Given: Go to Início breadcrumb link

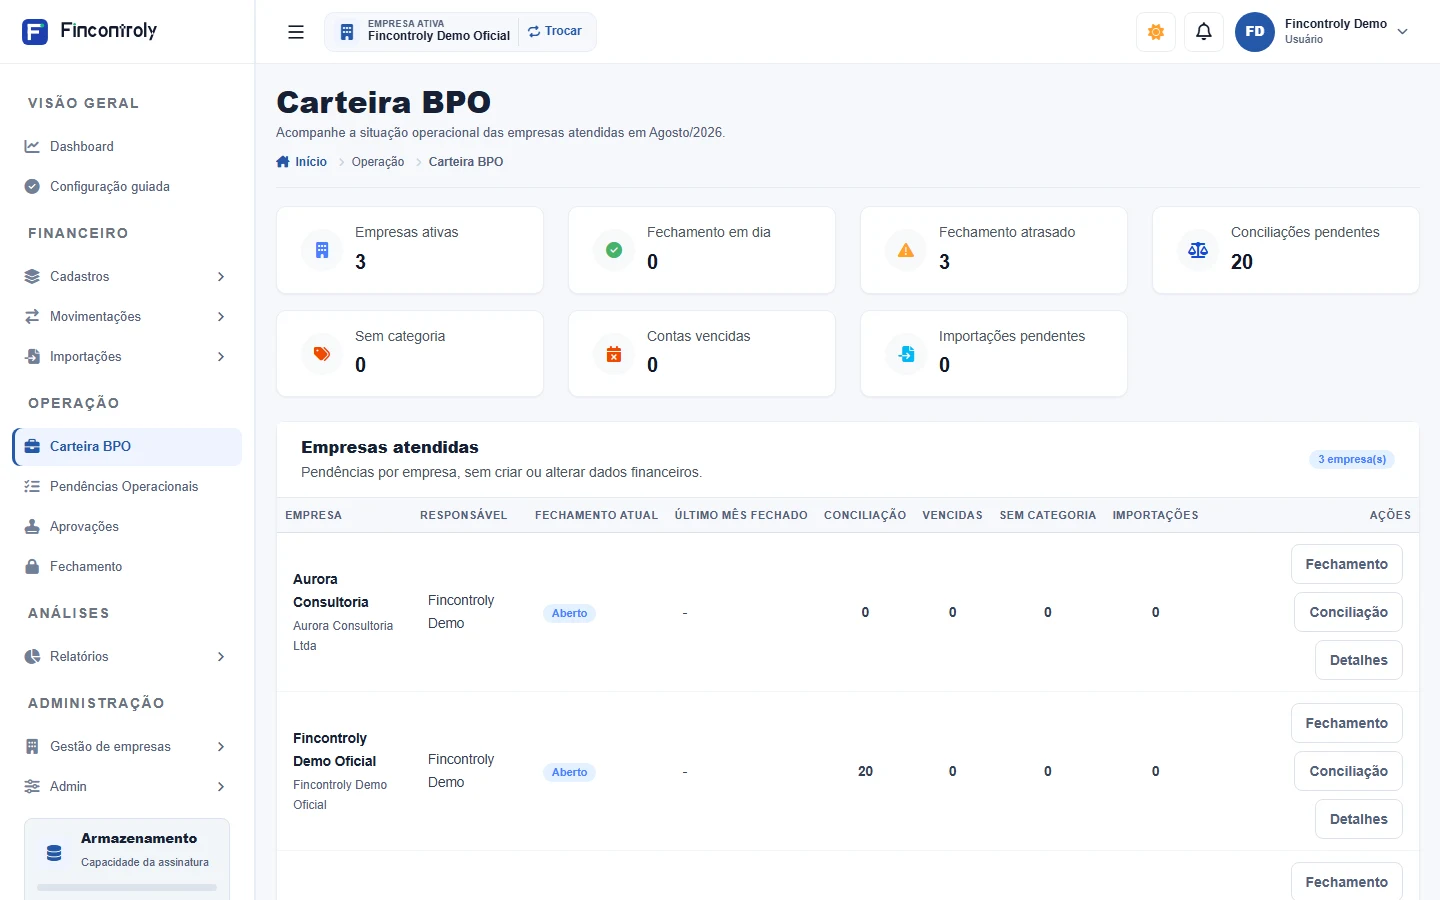Looking at the screenshot, I should (x=311, y=162).
